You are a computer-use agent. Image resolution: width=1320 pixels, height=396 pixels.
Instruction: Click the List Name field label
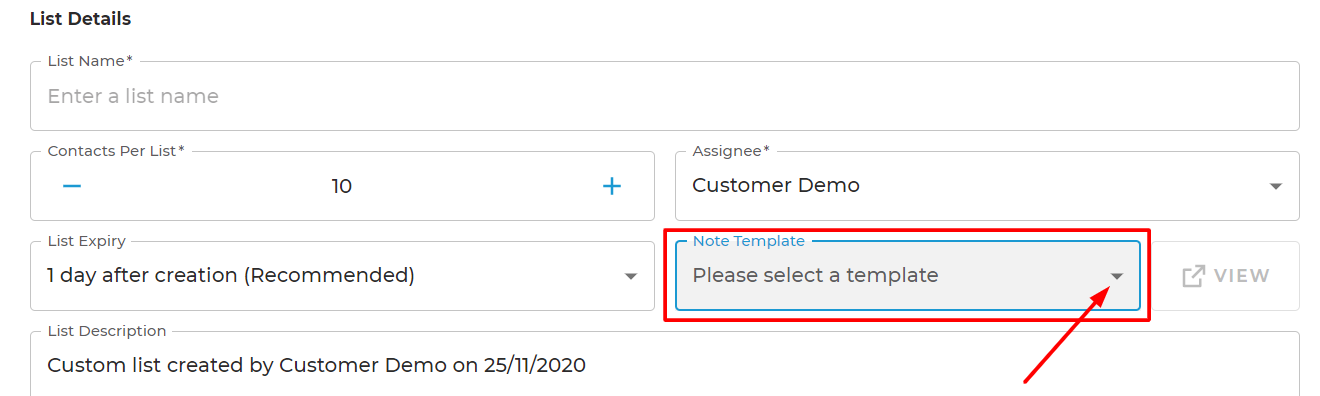click(x=90, y=61)
